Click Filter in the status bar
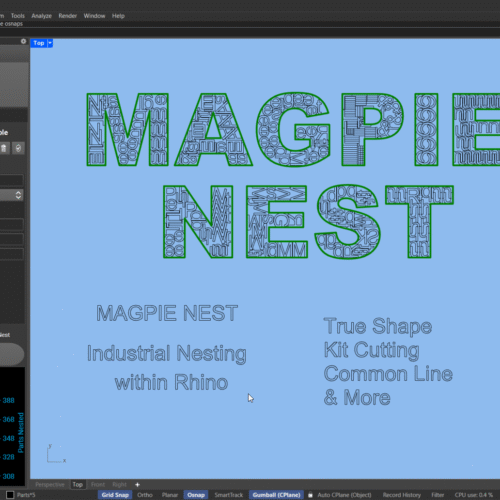 [438, 495]
